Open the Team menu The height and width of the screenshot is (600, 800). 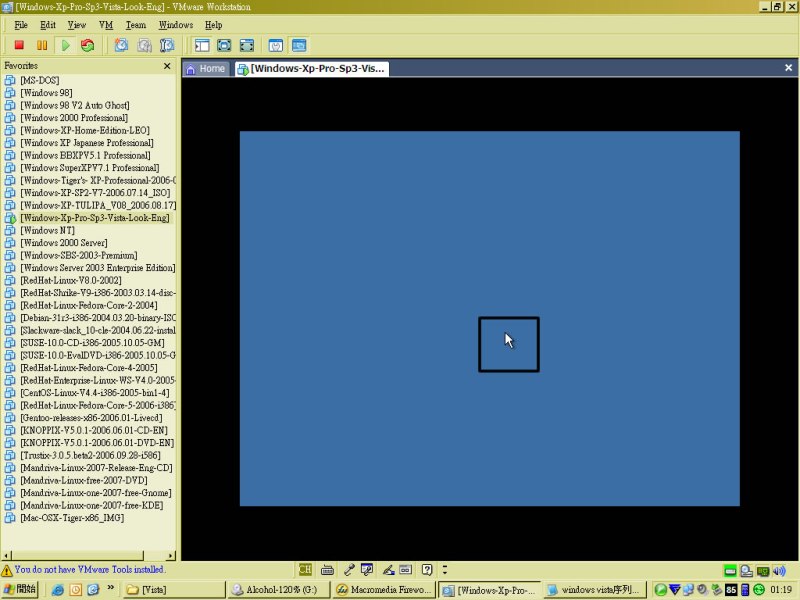click(136, 25)
